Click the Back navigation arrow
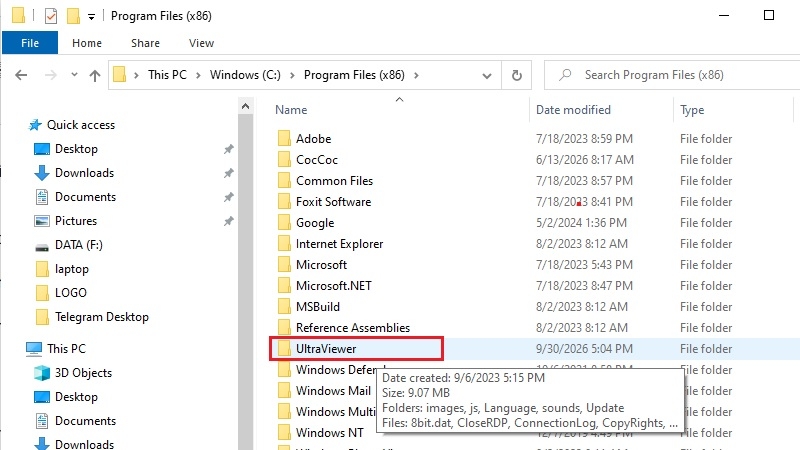The width and height of the screenshot is (800, 450). click(21, 76)
